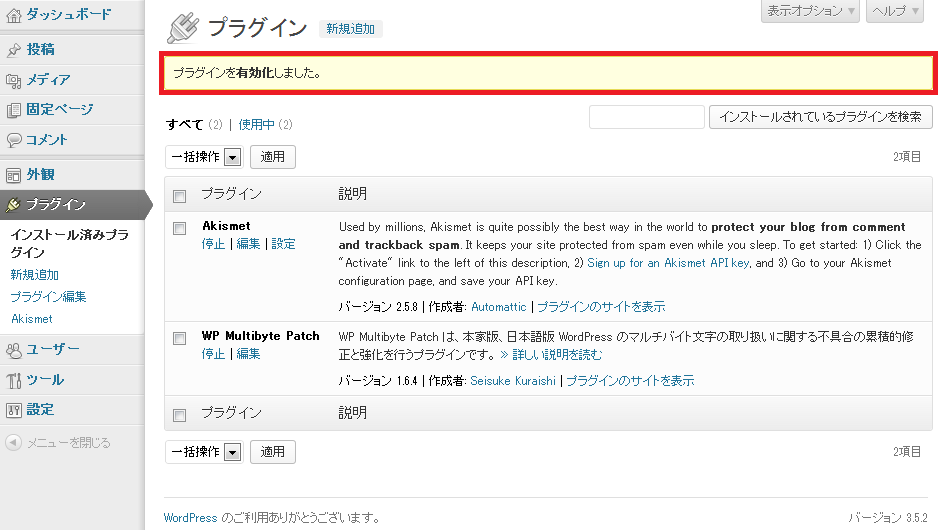Viewport: 940px width, 530px height.
Task: Toggle select-all checkbox in table header
Action: pyautogui.click(x=180, y=195)
